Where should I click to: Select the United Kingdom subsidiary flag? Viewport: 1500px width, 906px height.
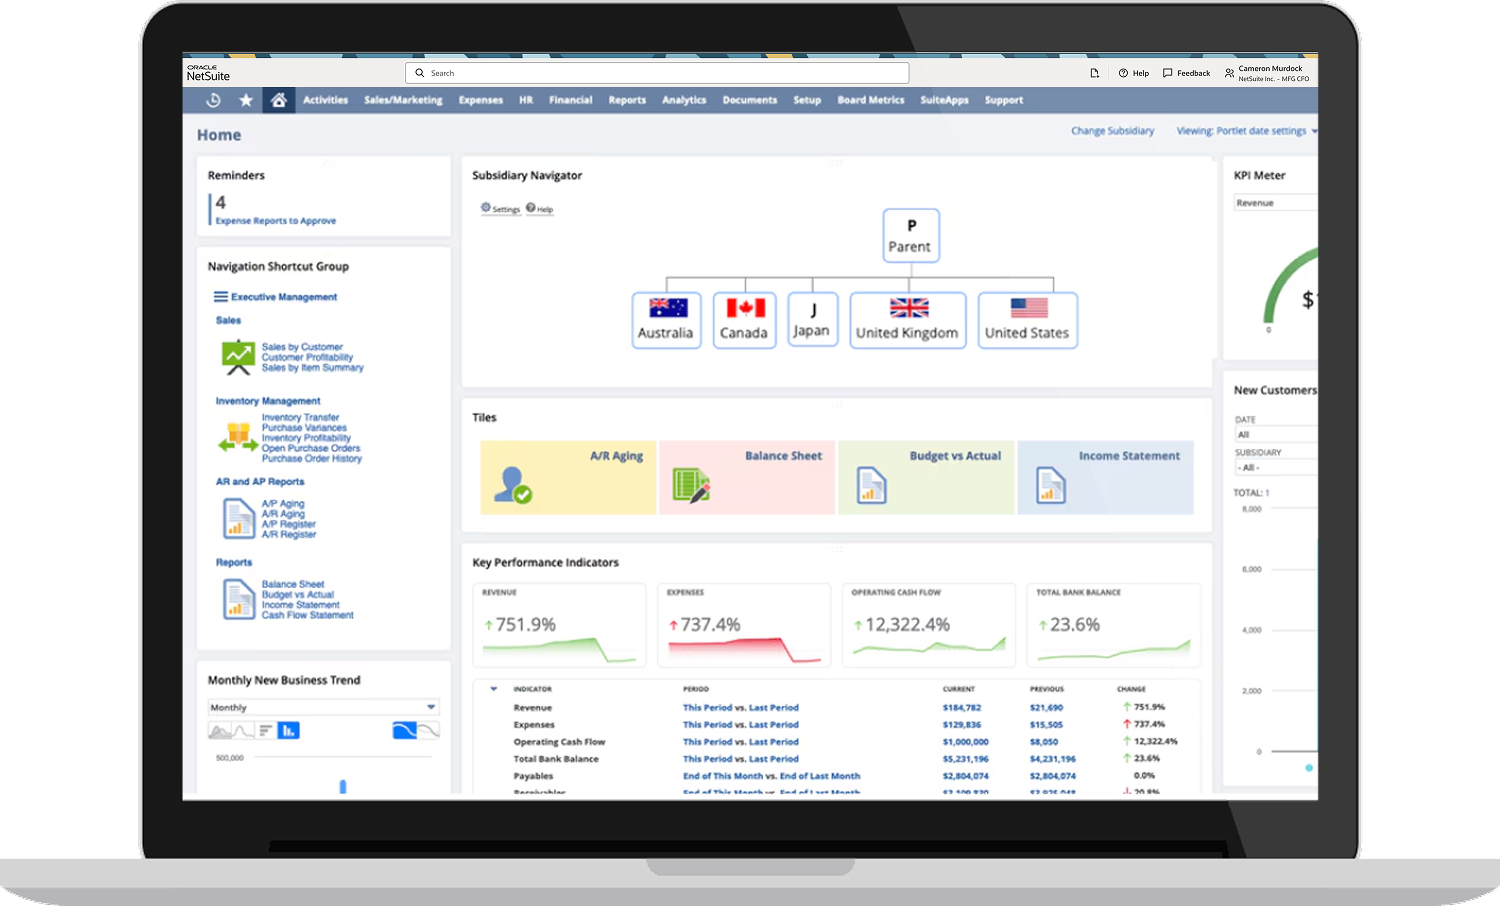pos(909,308)
